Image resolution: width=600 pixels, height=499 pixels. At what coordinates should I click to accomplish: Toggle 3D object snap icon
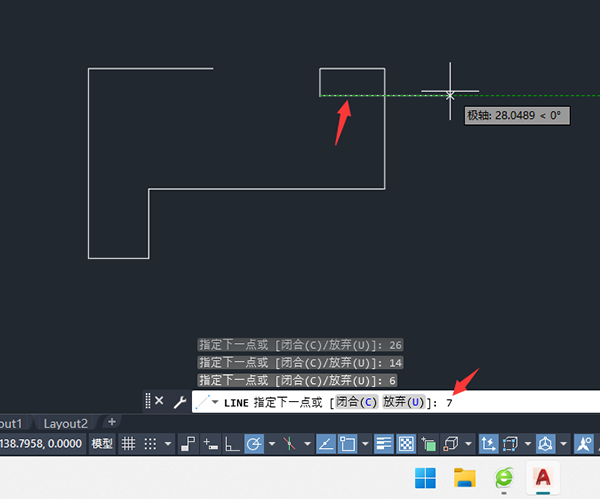[451, 444]
